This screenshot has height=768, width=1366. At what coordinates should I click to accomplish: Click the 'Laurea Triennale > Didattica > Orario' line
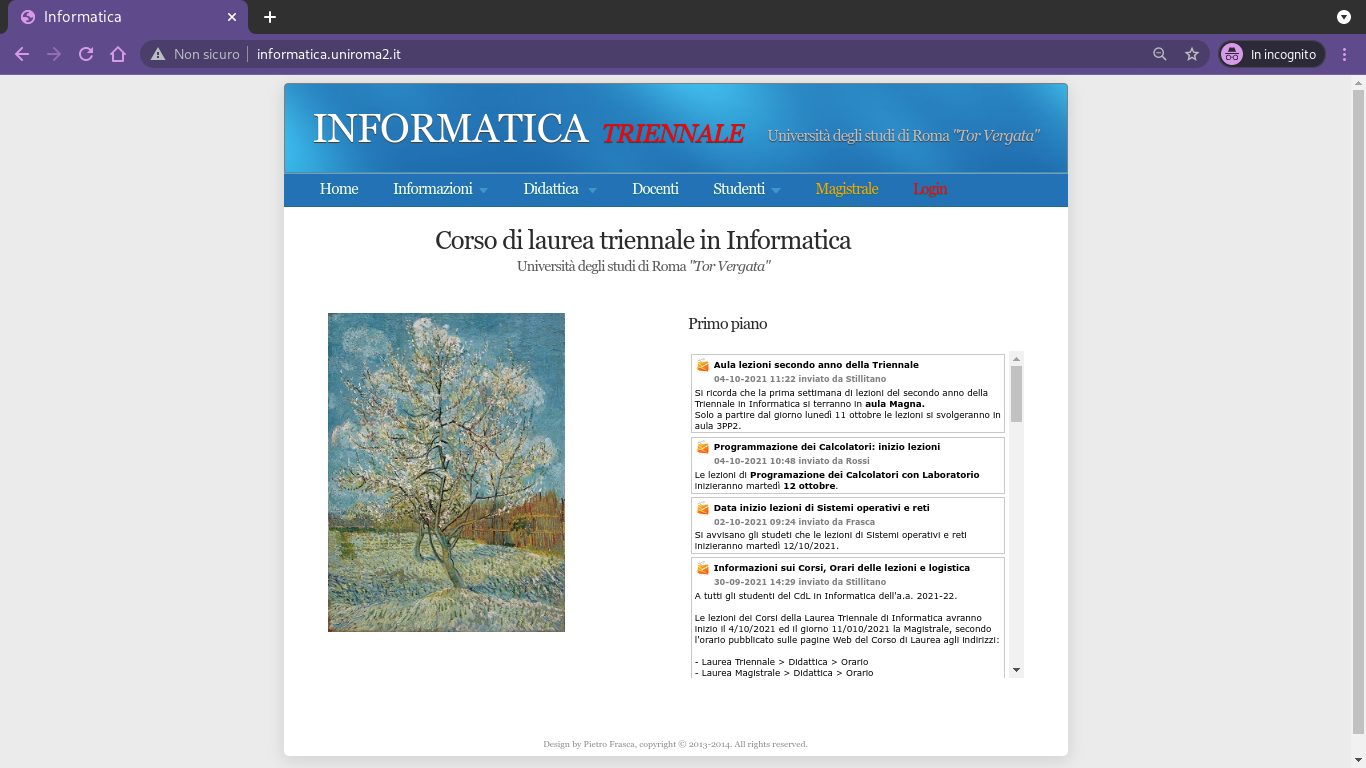pyautogui.click(x=781, y=662)
